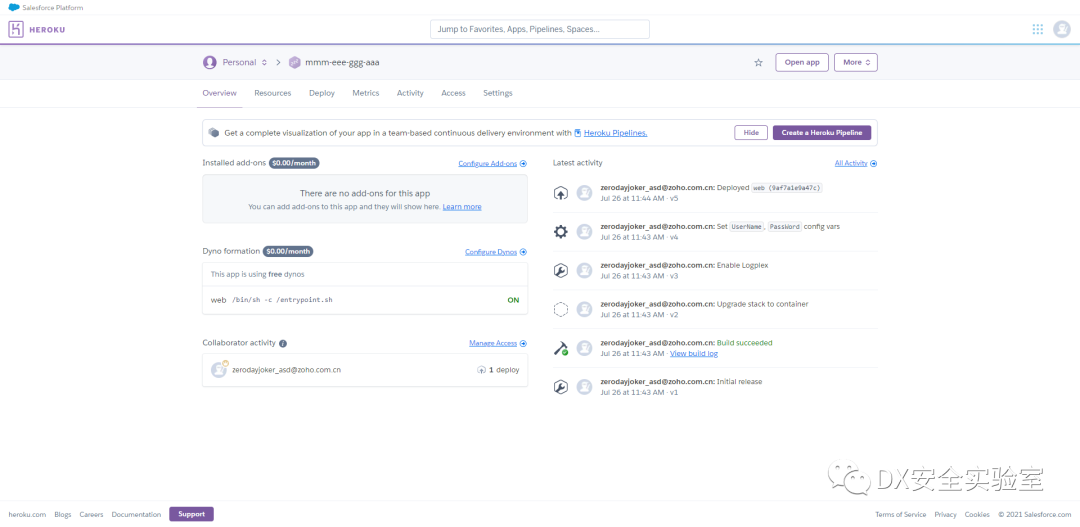Click the arrow icon next to Configure Add-ons
This screenshot has height=527, width=1080.
click(523, 164)
